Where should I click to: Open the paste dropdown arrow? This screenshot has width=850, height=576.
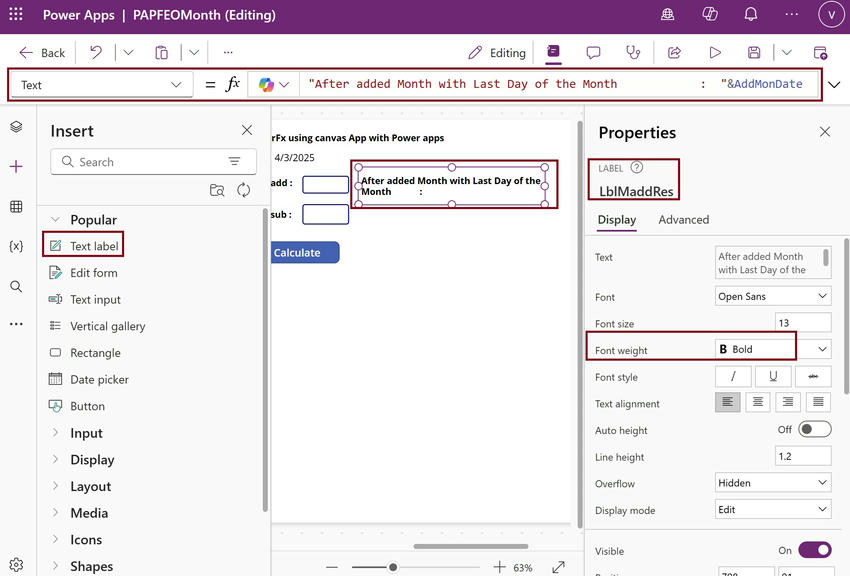[x=194, y=53]
